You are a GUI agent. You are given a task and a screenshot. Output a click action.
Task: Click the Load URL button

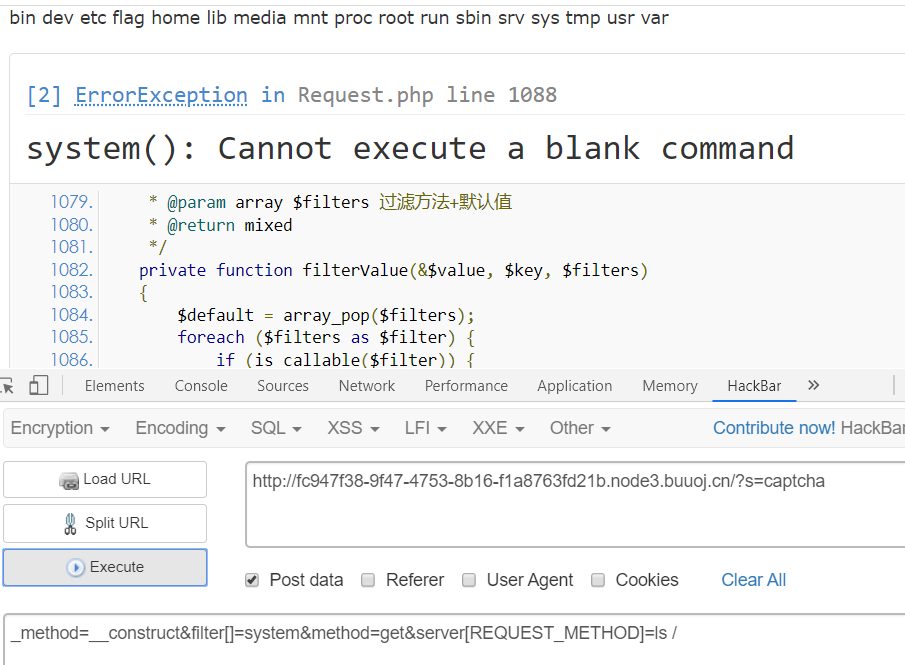tap(105, 479)
